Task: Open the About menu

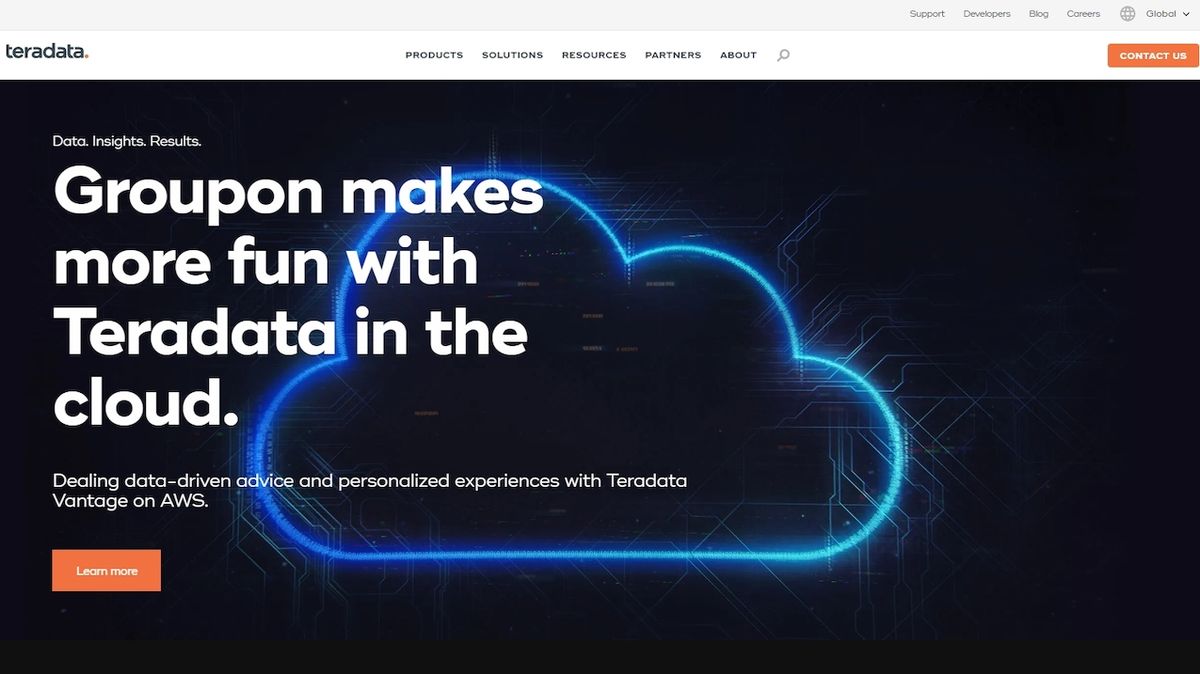Action: click(x=738, y=55)
